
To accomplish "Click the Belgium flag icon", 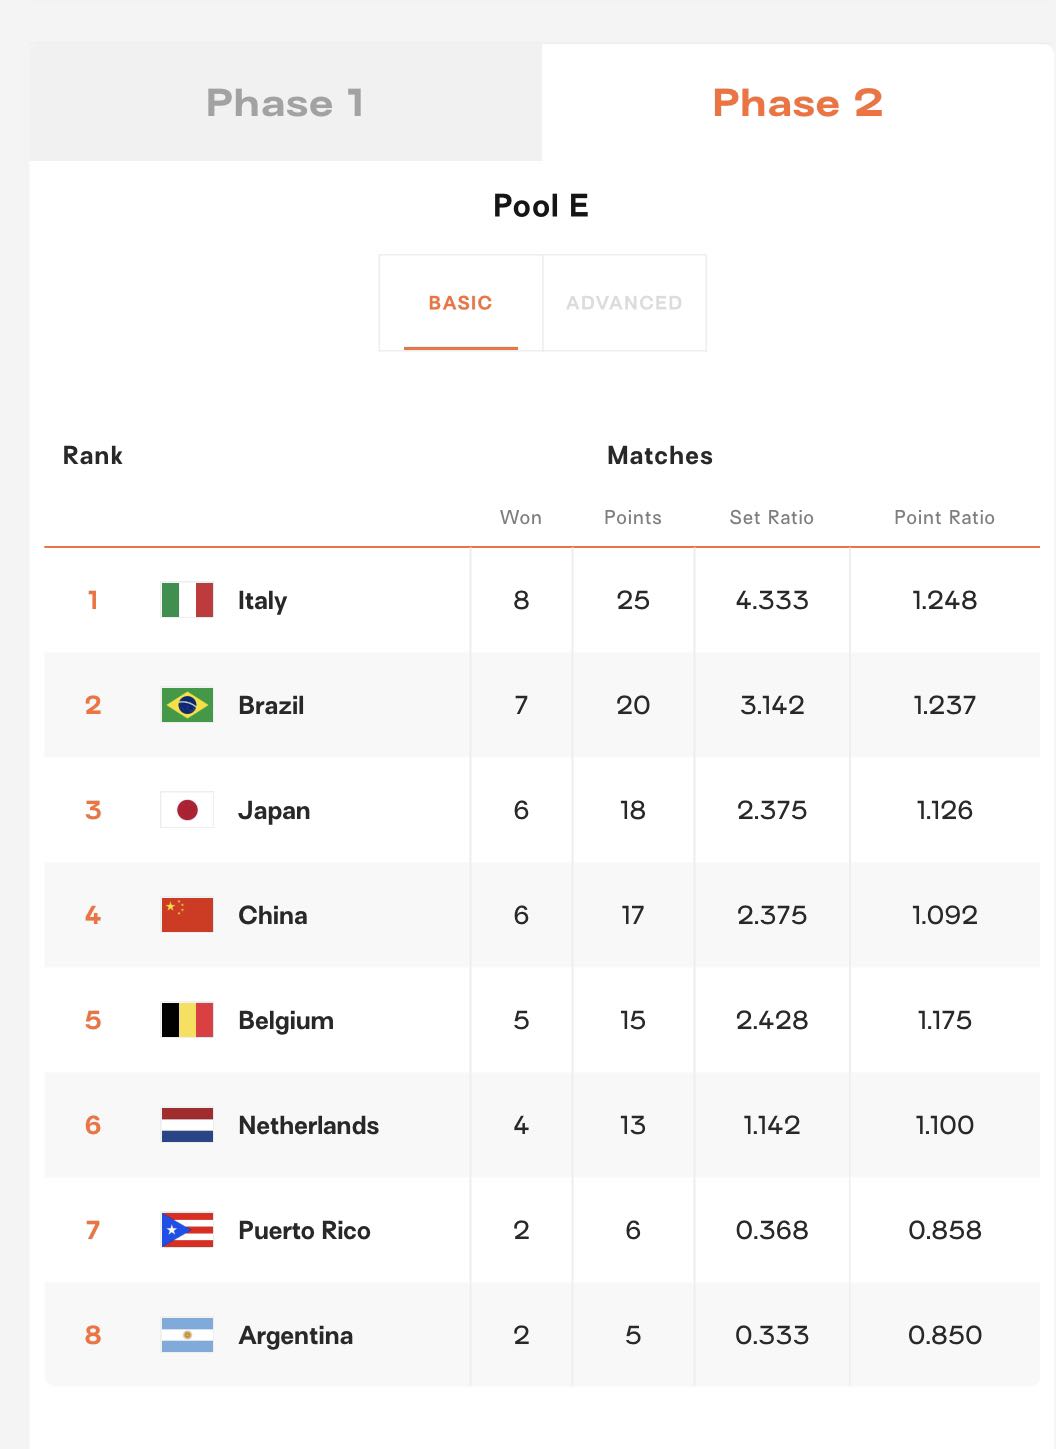I will [187, 1020].
